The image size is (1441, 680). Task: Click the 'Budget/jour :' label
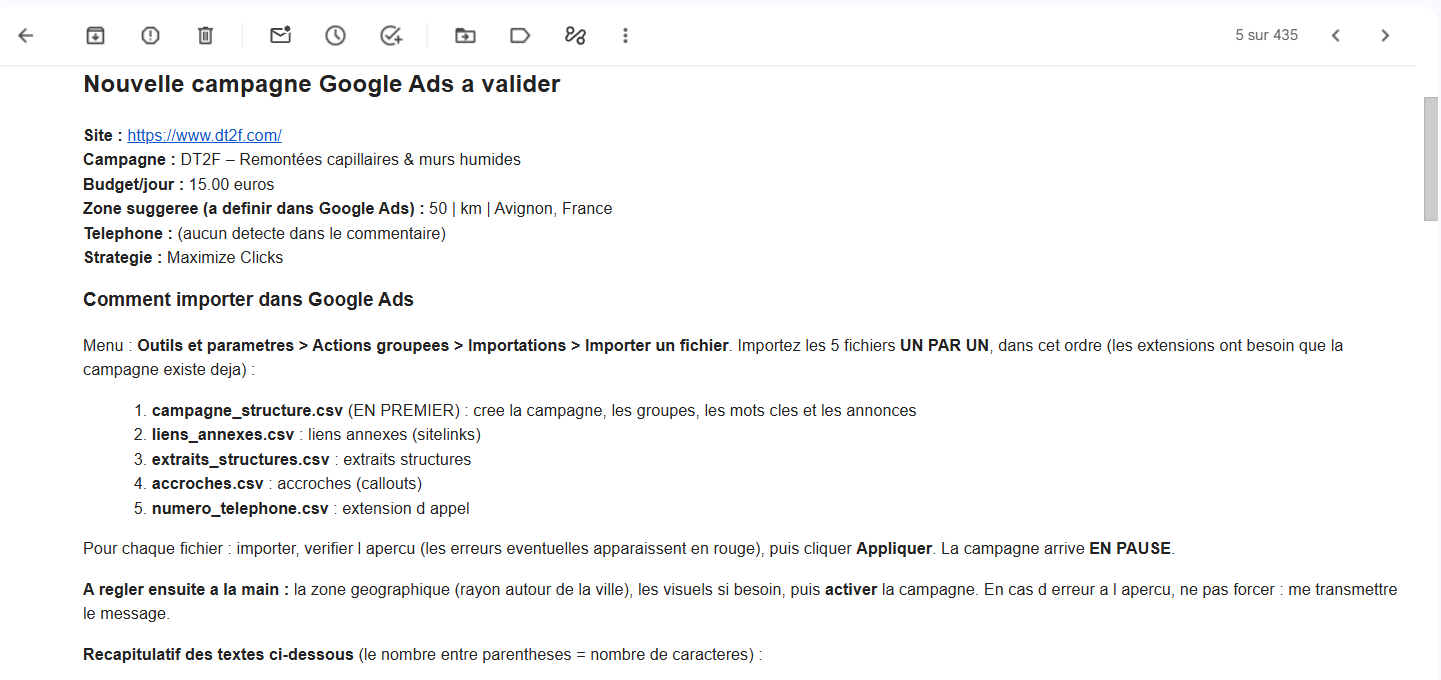[x=134, y=184]
